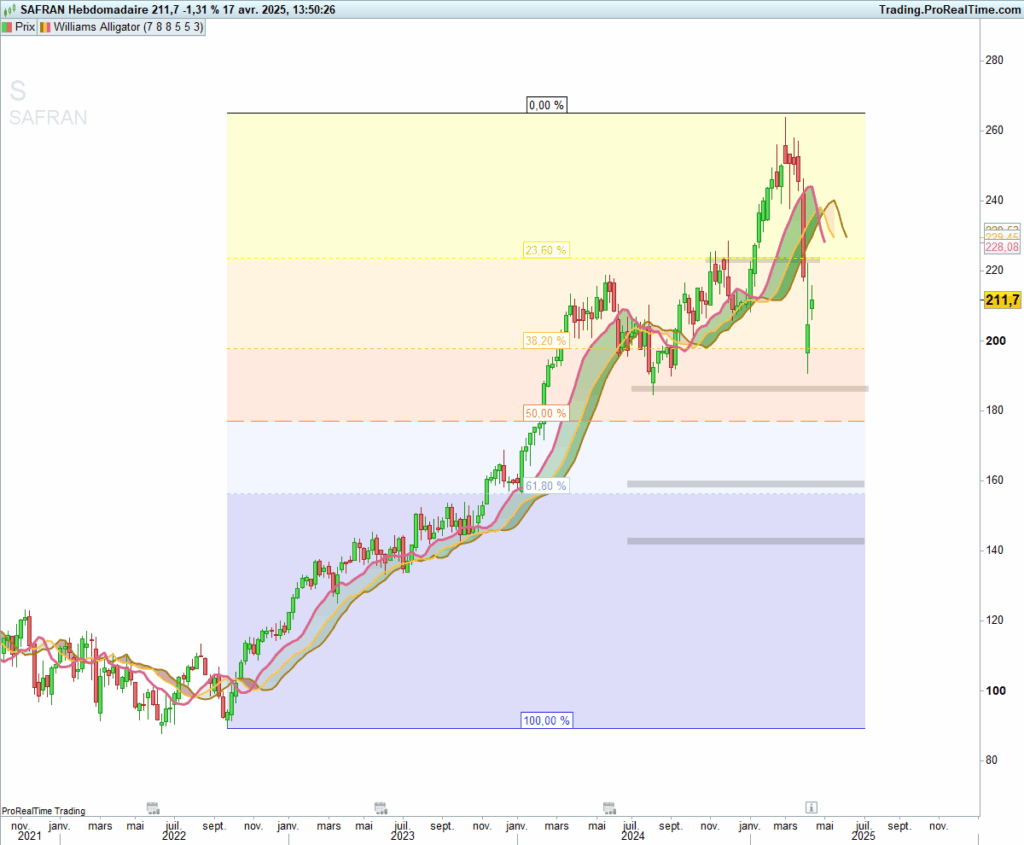Open the calendar event icon near juil. 2024
The width and height of the screenshot is (1024, 845).
[608, 806]
